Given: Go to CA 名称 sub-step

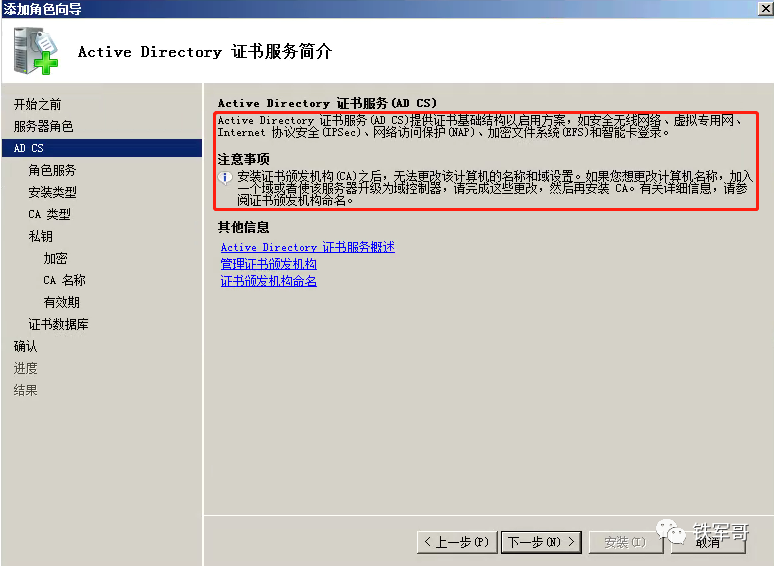Looking at the screenshot, I should pyautogui.click(x=64, y=280).
